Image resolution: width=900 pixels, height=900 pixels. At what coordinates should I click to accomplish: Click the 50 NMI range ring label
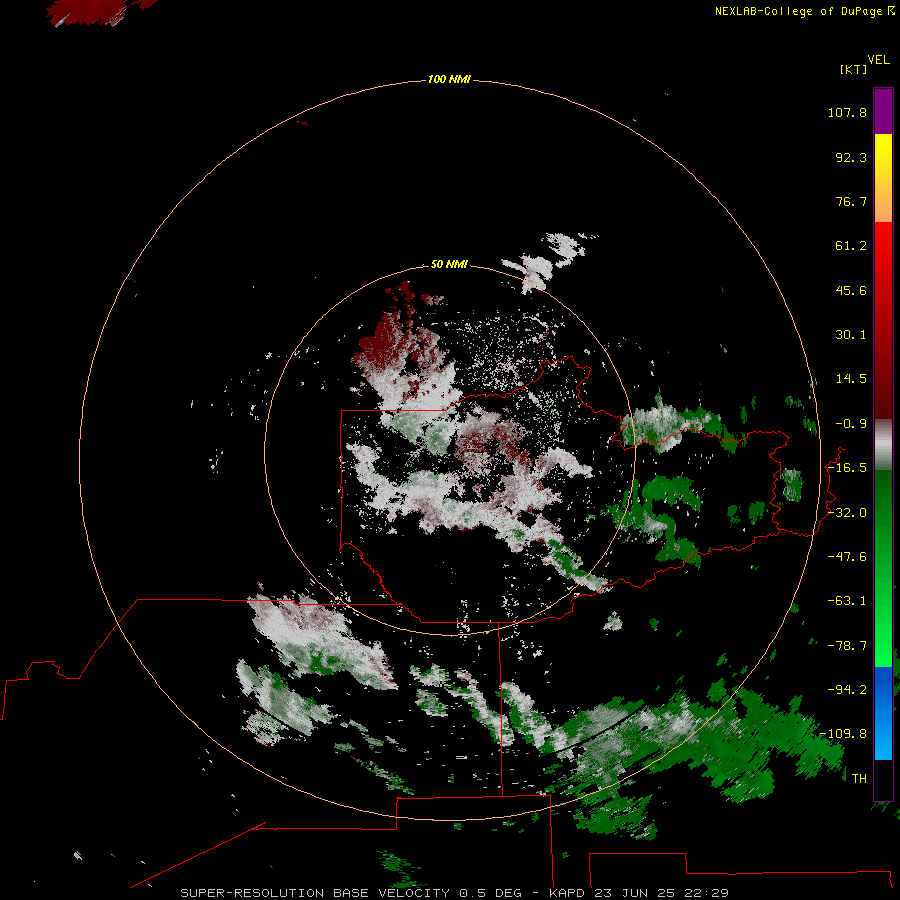(449, 264)
